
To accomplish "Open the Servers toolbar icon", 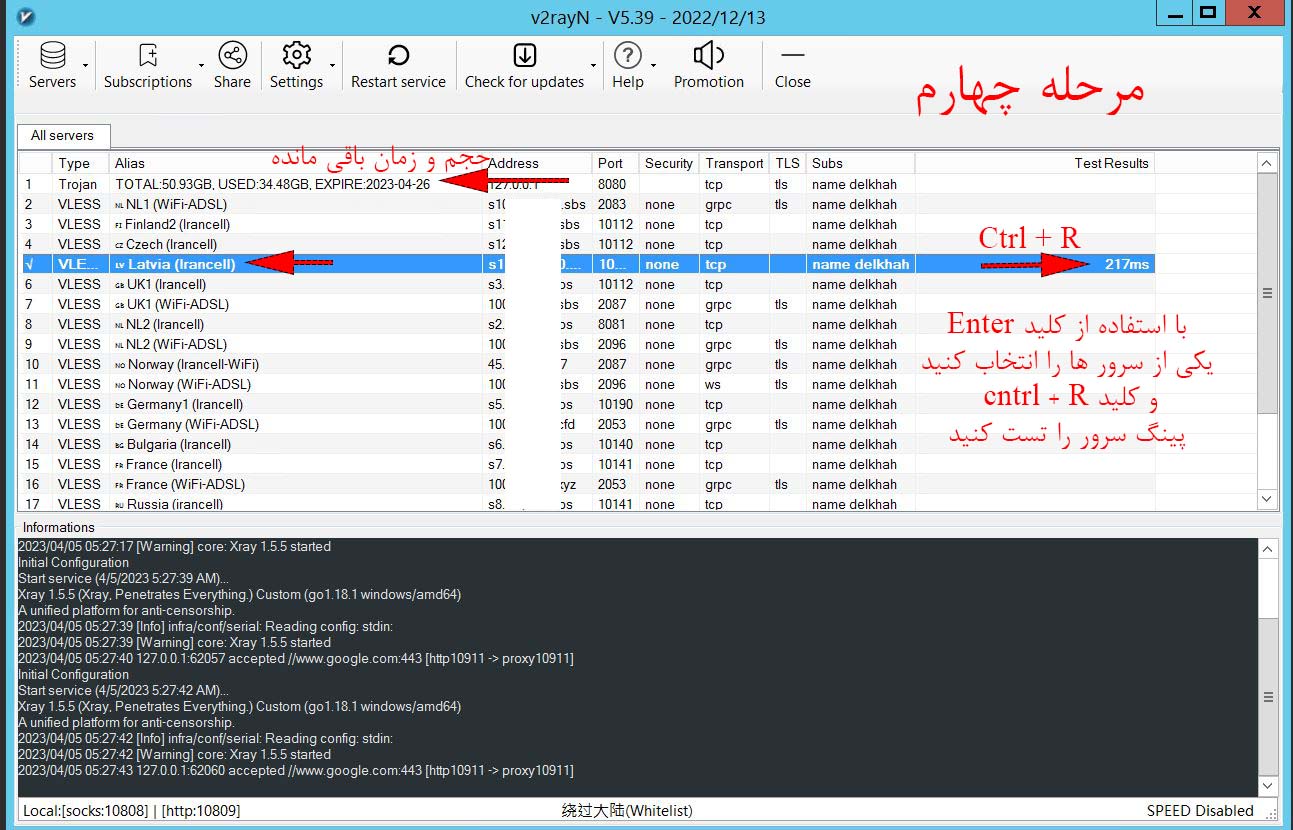I will coord(52,55).
